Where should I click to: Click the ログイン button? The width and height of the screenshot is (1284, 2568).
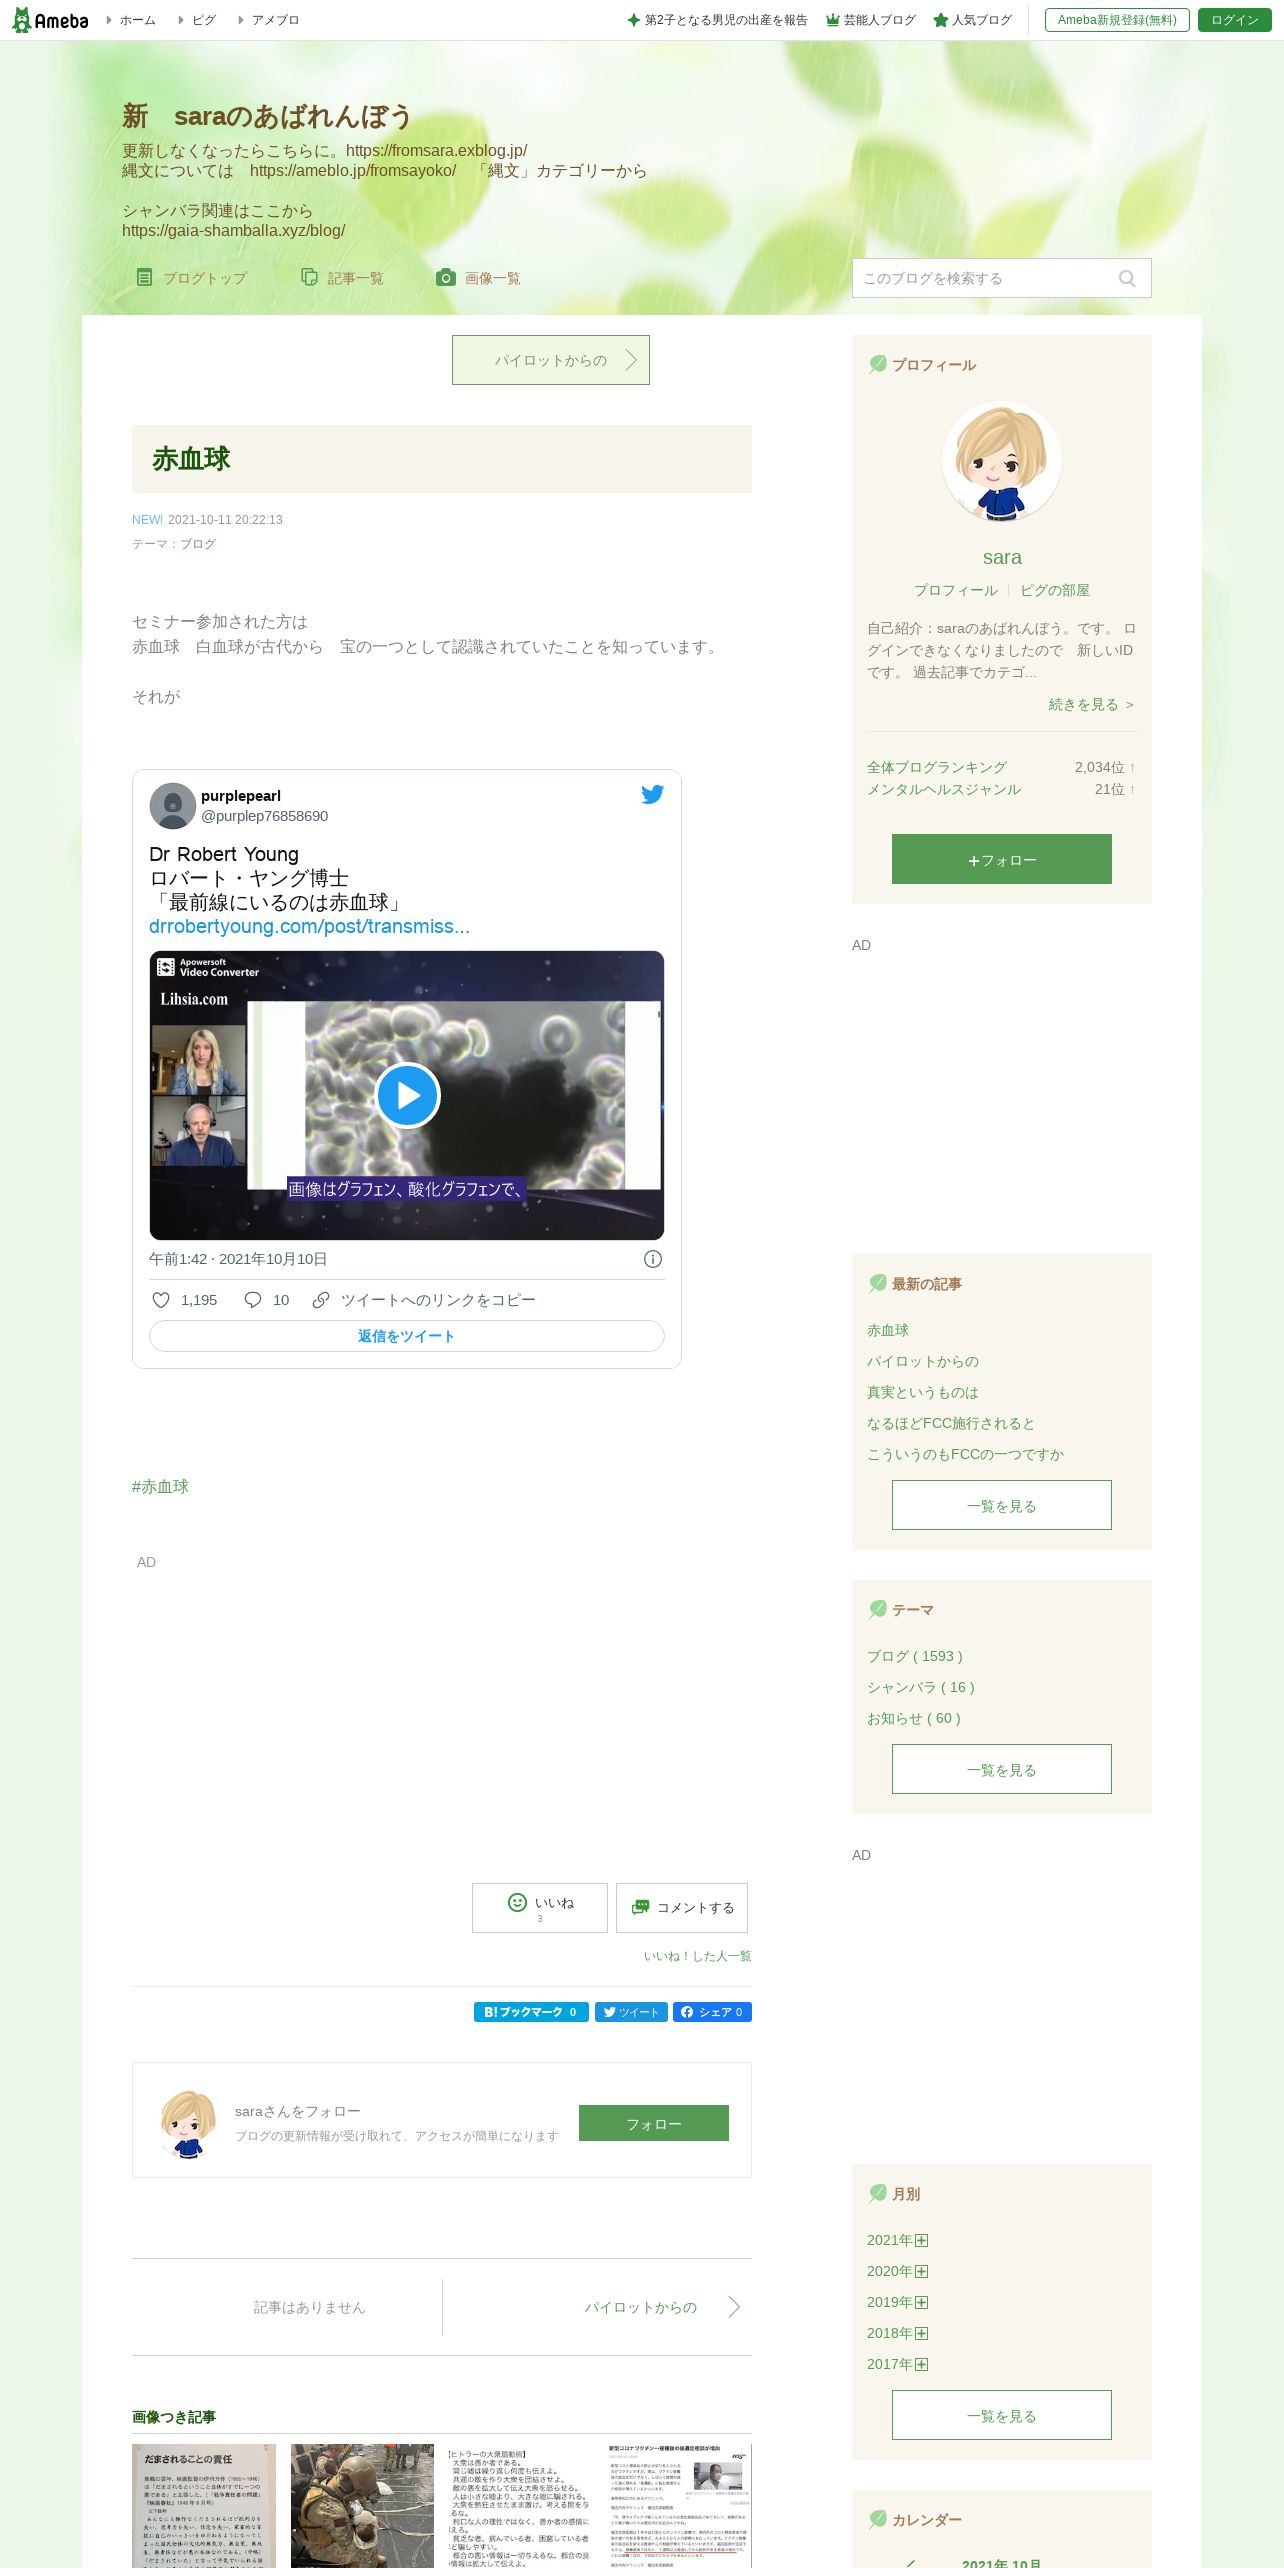tap(1235, 20)
